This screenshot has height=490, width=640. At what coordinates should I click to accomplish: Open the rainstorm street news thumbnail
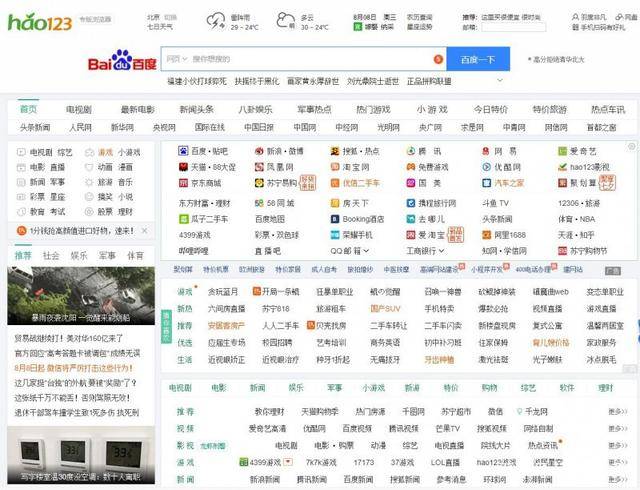coord(81,296)
